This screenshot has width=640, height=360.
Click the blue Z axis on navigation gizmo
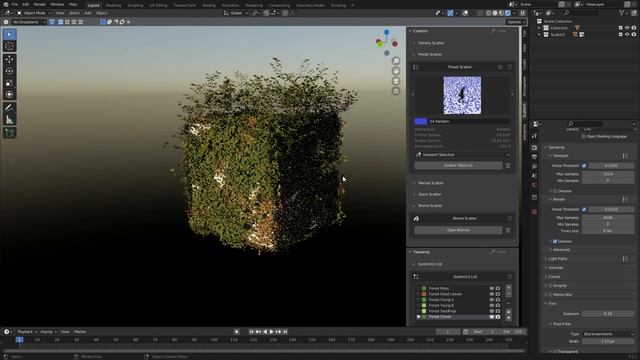click(x=387, y=32)
